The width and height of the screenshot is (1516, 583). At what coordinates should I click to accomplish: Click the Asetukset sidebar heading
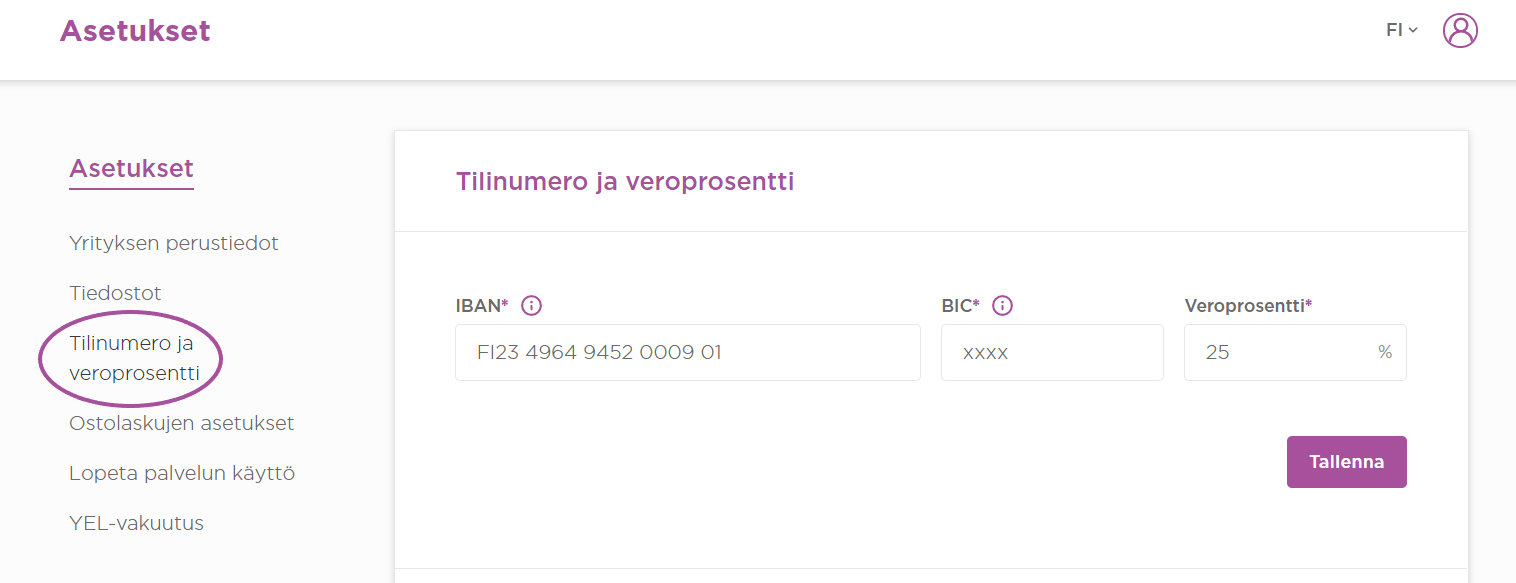pyautogui.click(x=131, y=168)
